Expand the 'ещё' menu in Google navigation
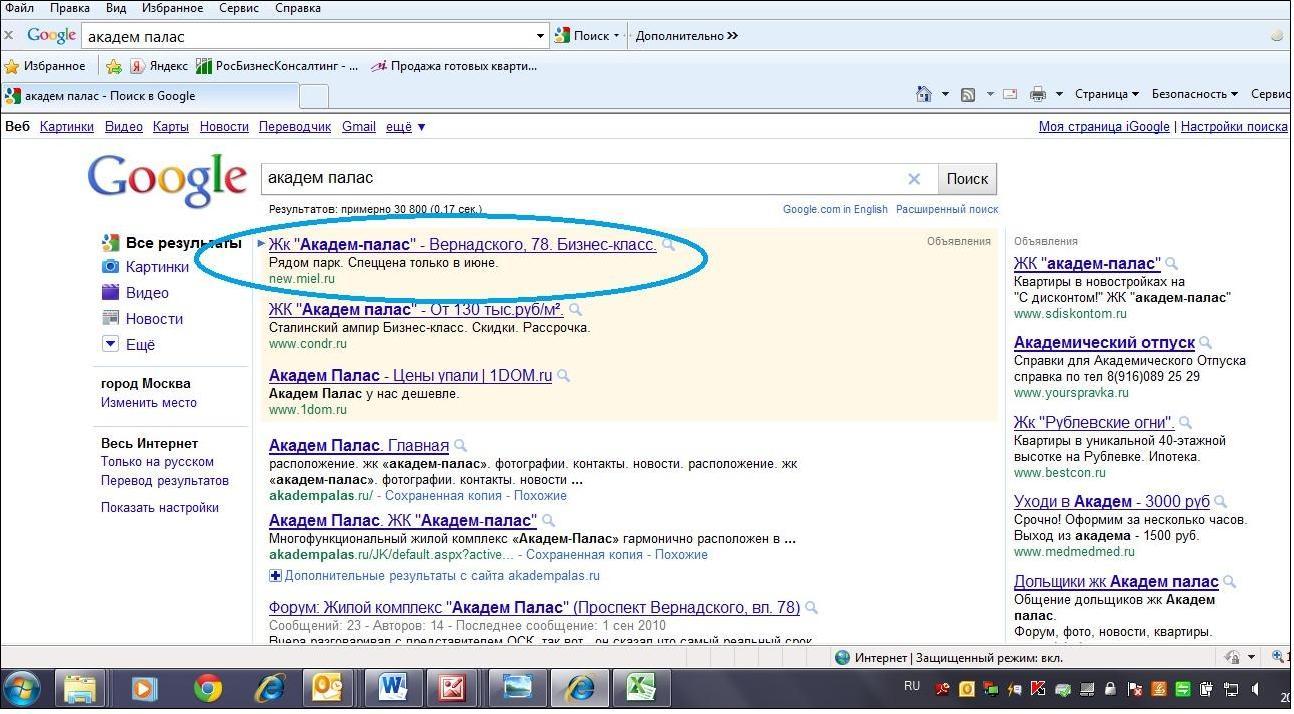Image resolution: width=1294 pixels, height=714 pixels. coord(406,127)
